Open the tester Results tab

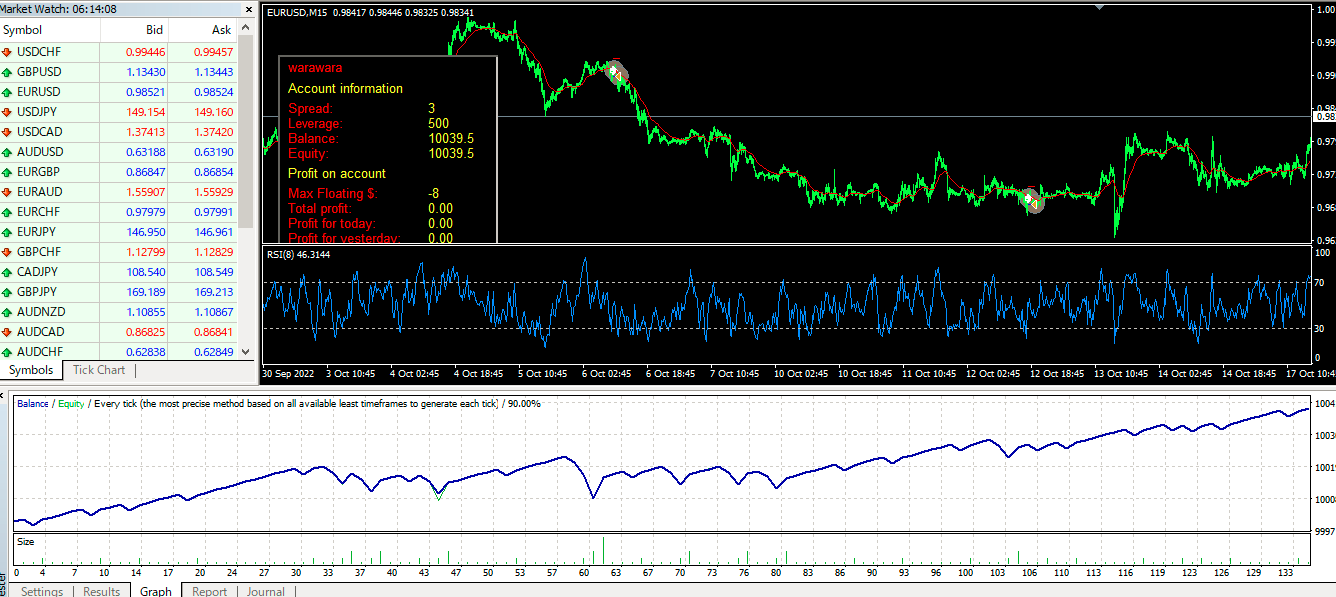tap(101, 591)
